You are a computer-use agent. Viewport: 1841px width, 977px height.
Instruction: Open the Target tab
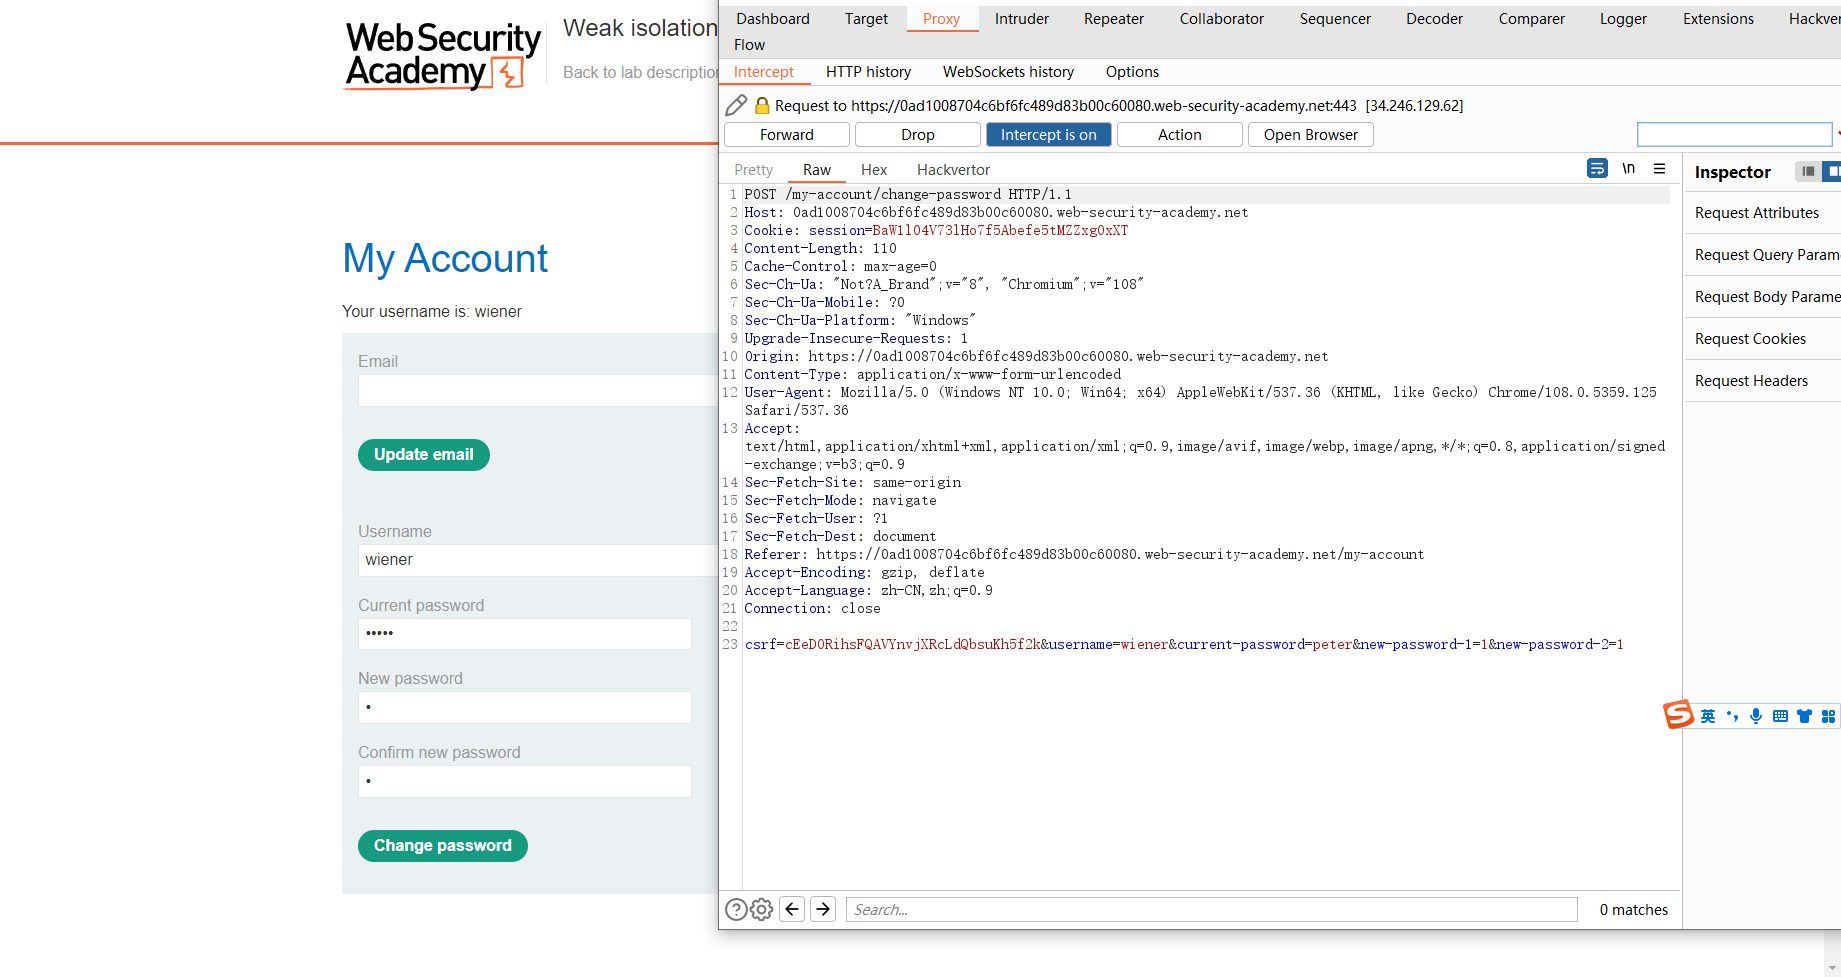[x=866, y=19]
